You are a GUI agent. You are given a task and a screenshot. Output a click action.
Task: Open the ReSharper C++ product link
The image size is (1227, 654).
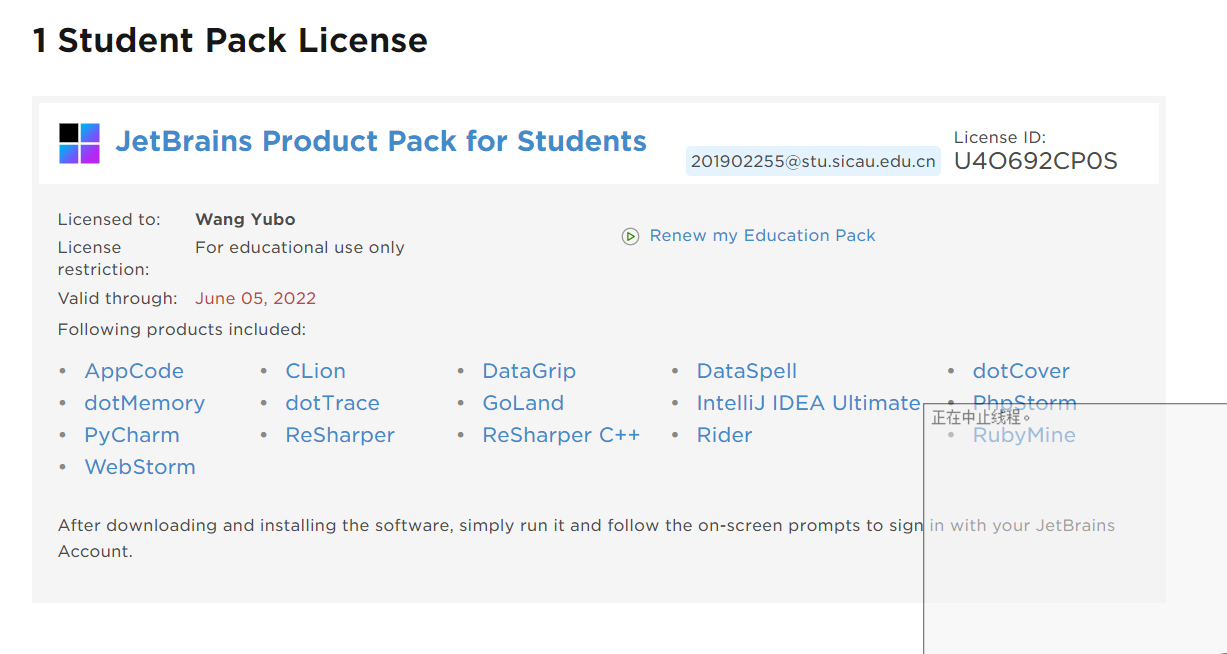[561, 435]
